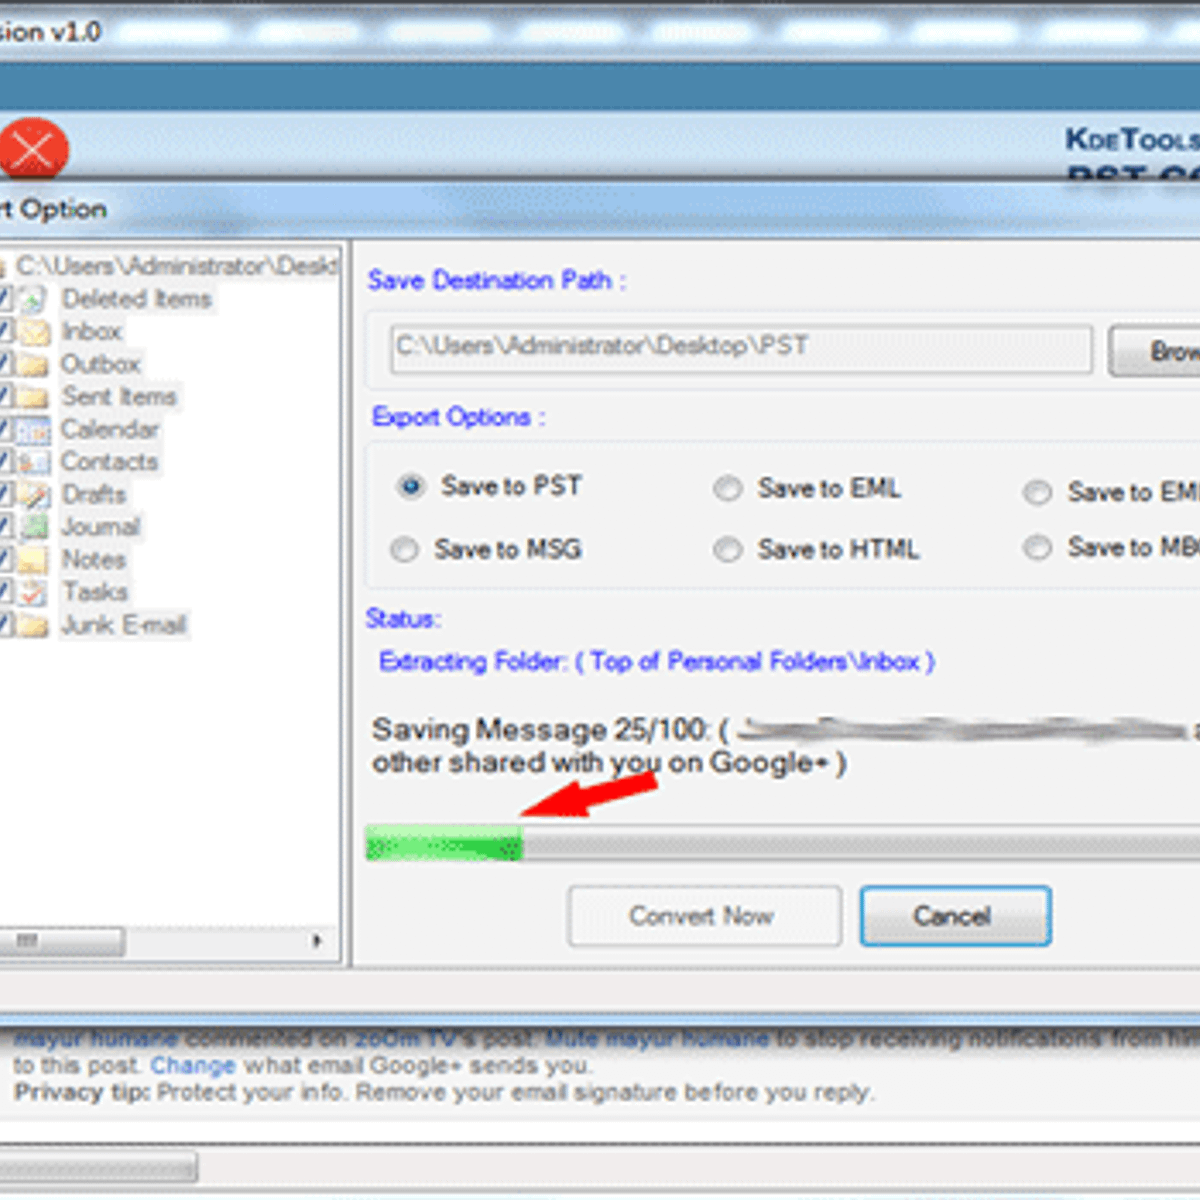1200x1200 pixels.
Task: Click the Deleted Items folder icon
Action: (x=33, y=299)
